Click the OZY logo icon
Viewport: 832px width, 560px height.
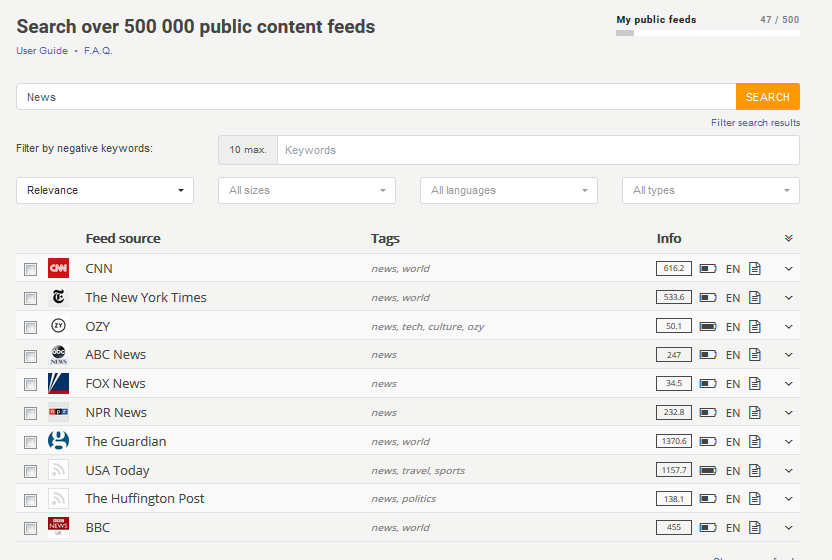tap(58, 326)
